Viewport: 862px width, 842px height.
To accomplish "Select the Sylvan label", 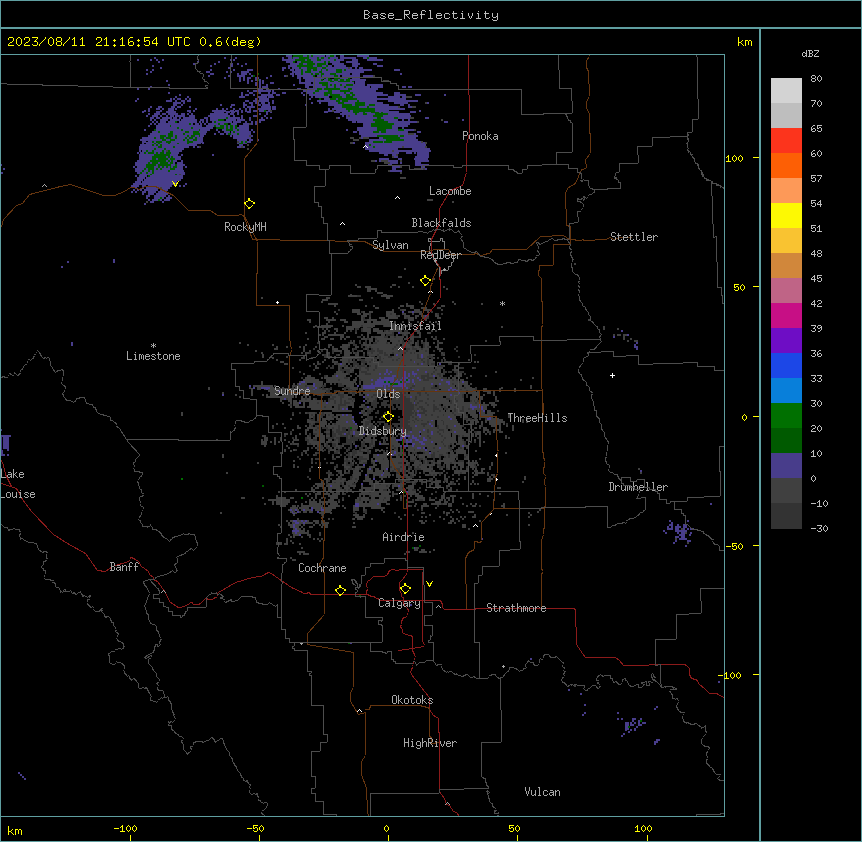I will point(390,245).
